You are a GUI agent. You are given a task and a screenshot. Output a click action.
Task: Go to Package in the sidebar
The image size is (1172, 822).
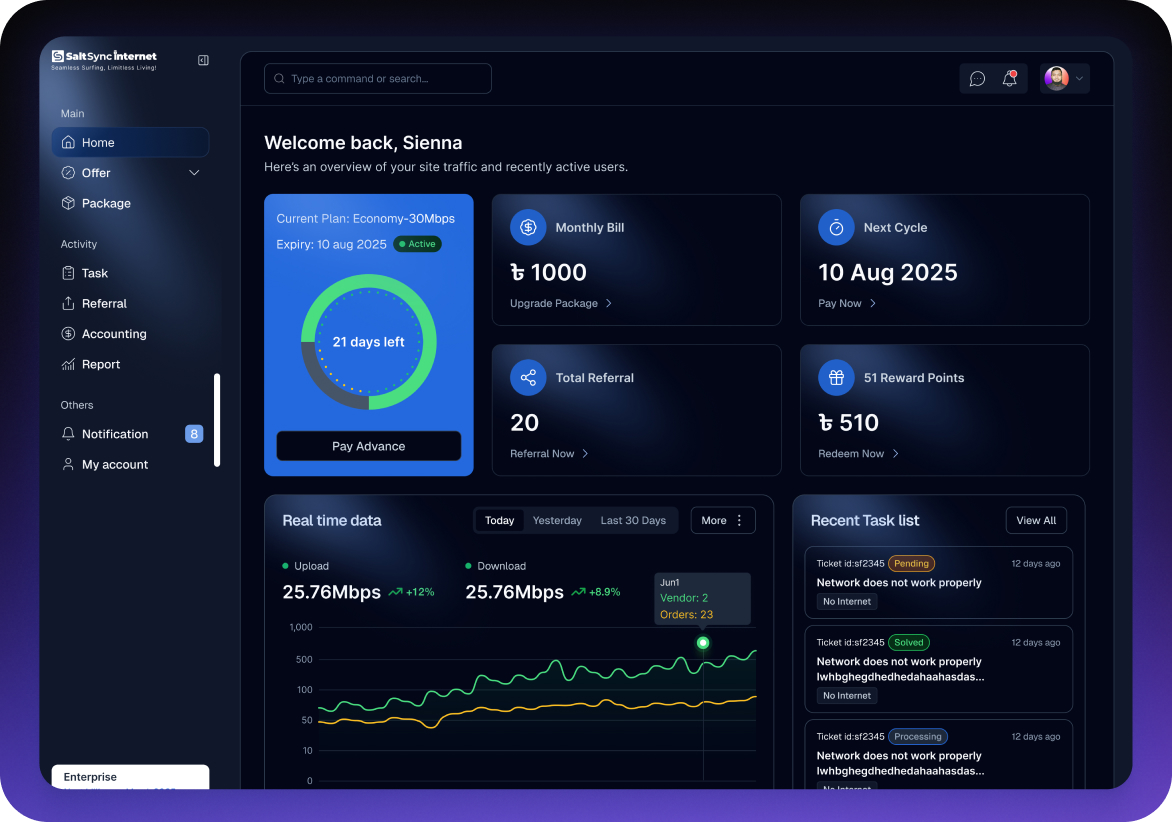[x=106, y=203]
